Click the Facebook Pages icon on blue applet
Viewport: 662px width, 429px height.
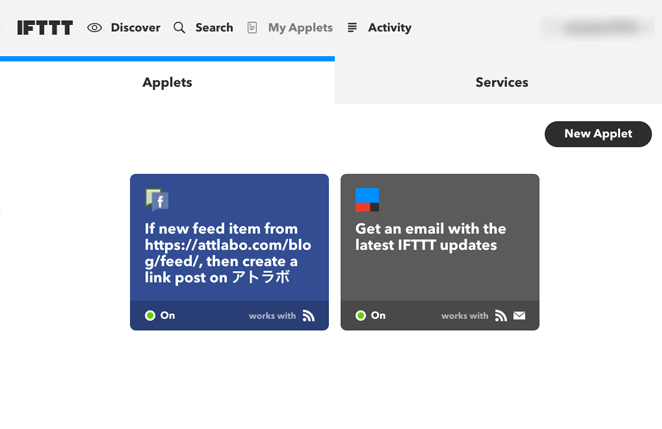157,200
